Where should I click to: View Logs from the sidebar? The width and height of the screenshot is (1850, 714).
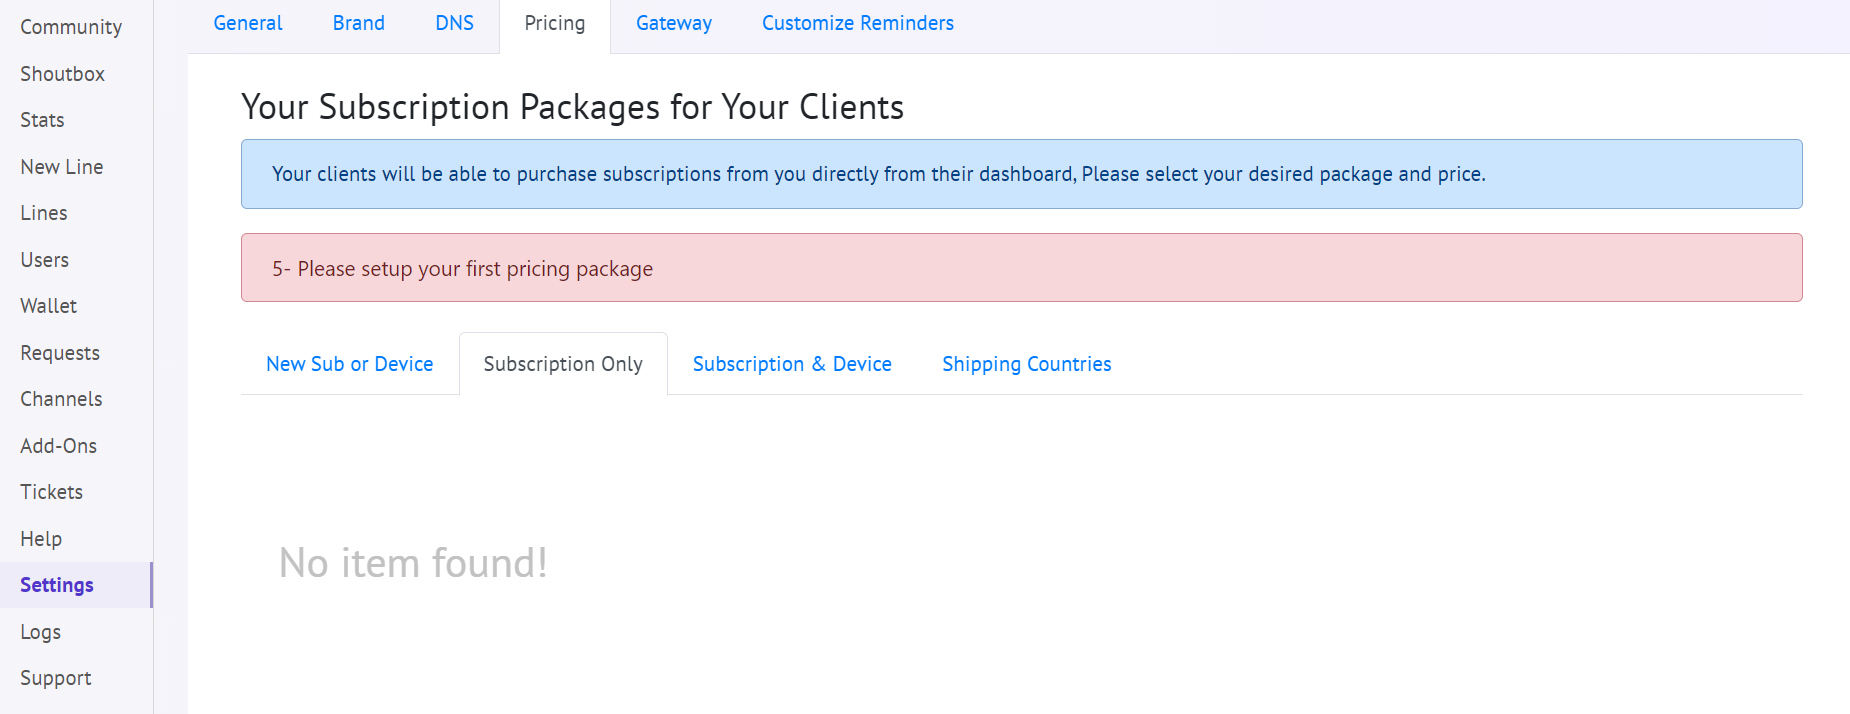[x=41, y=632]
